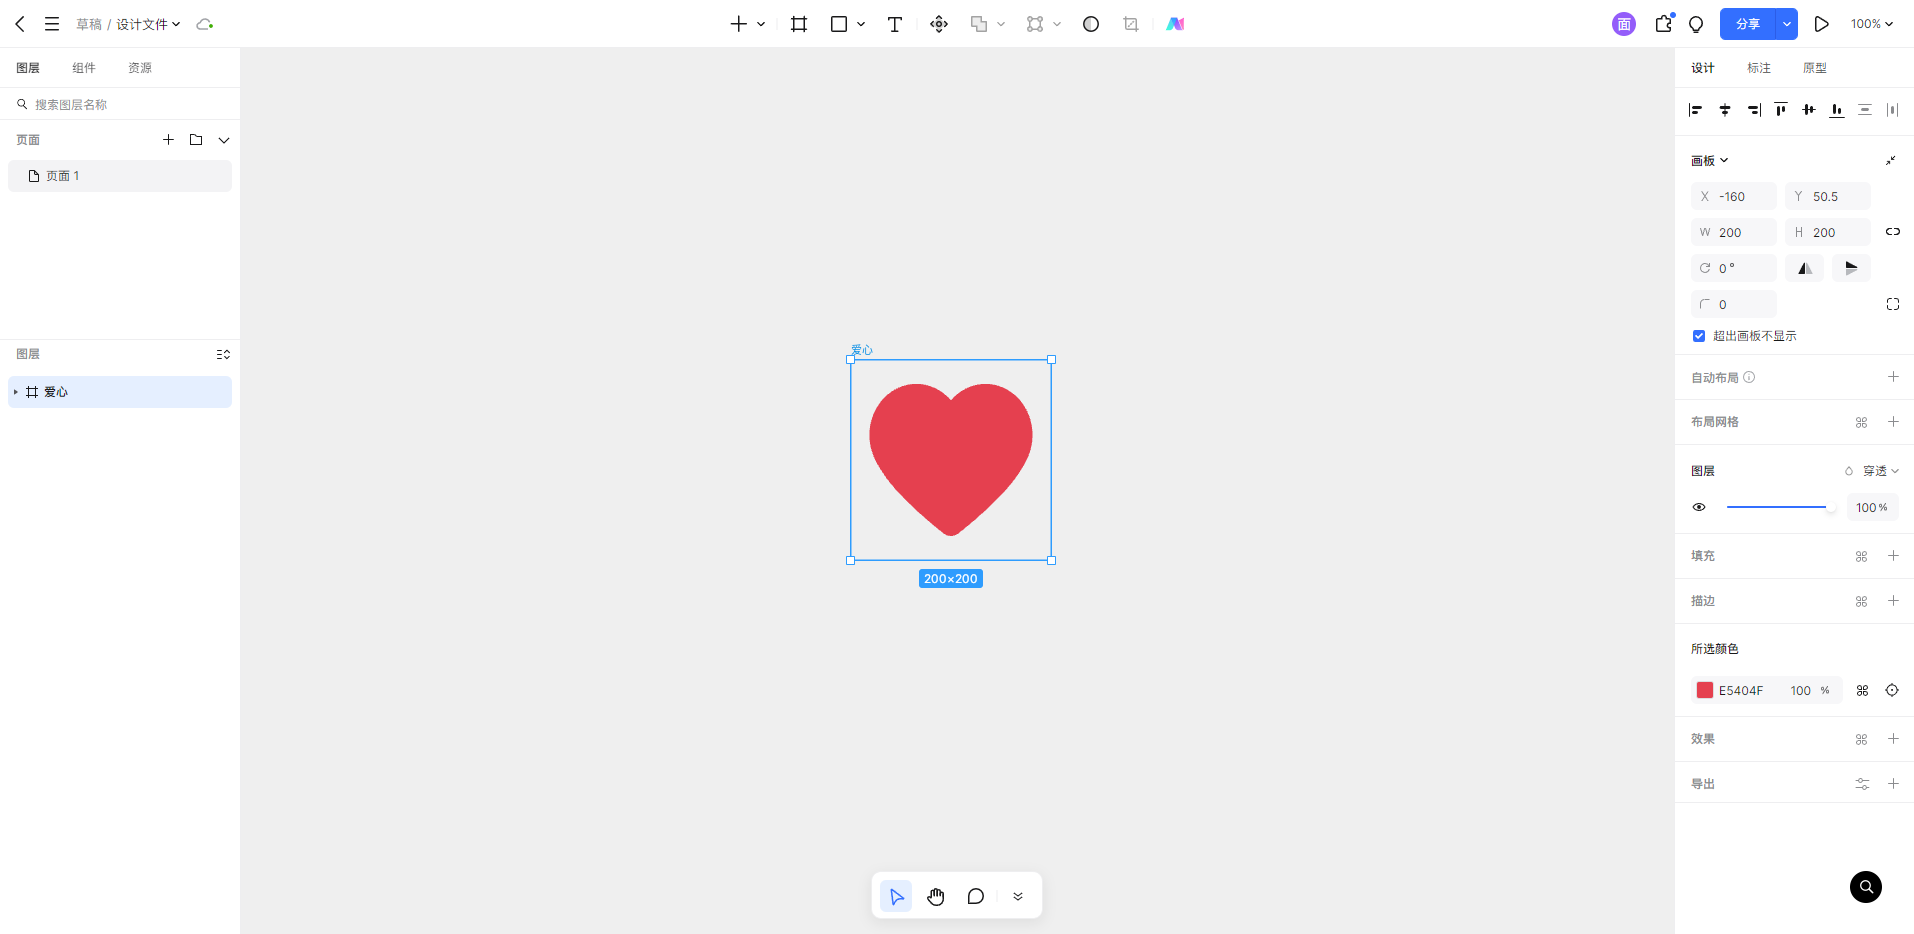Add a new page folder
Viewport: 1914px width, 934px height.
(196, 140)
